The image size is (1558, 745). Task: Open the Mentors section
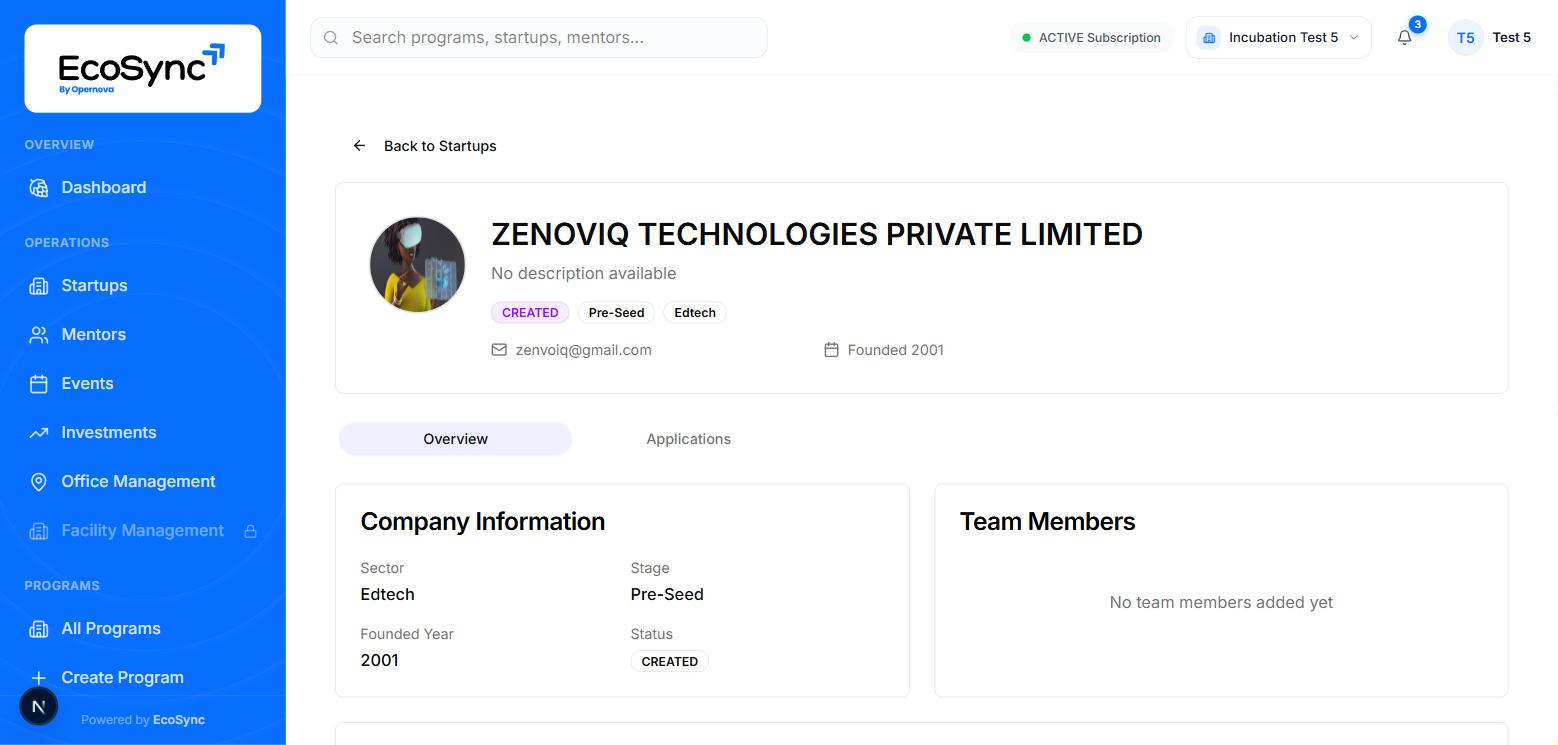coord(143,335)
